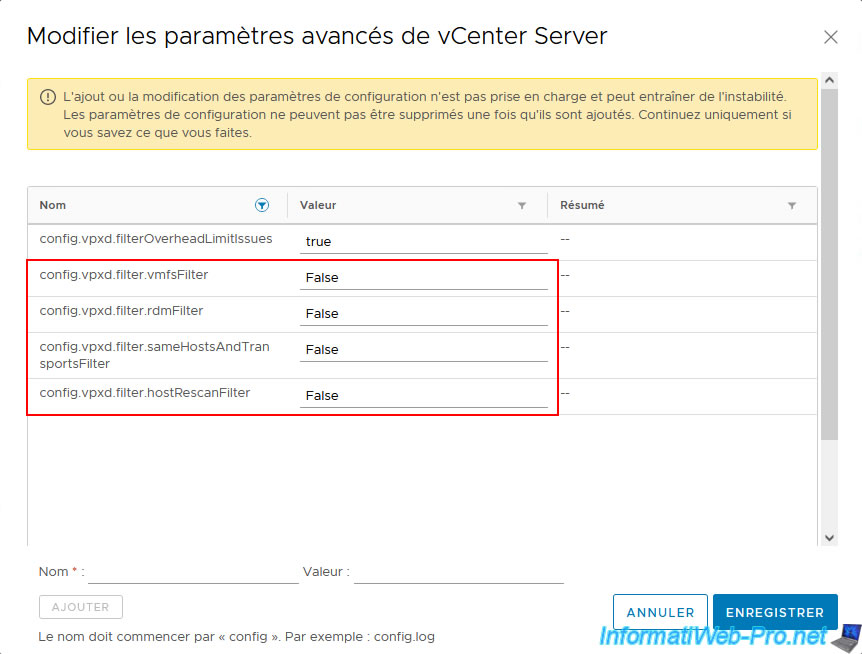
Task: Edit value of sameHostsAndTransportsFilter
Action: [423, 350]
